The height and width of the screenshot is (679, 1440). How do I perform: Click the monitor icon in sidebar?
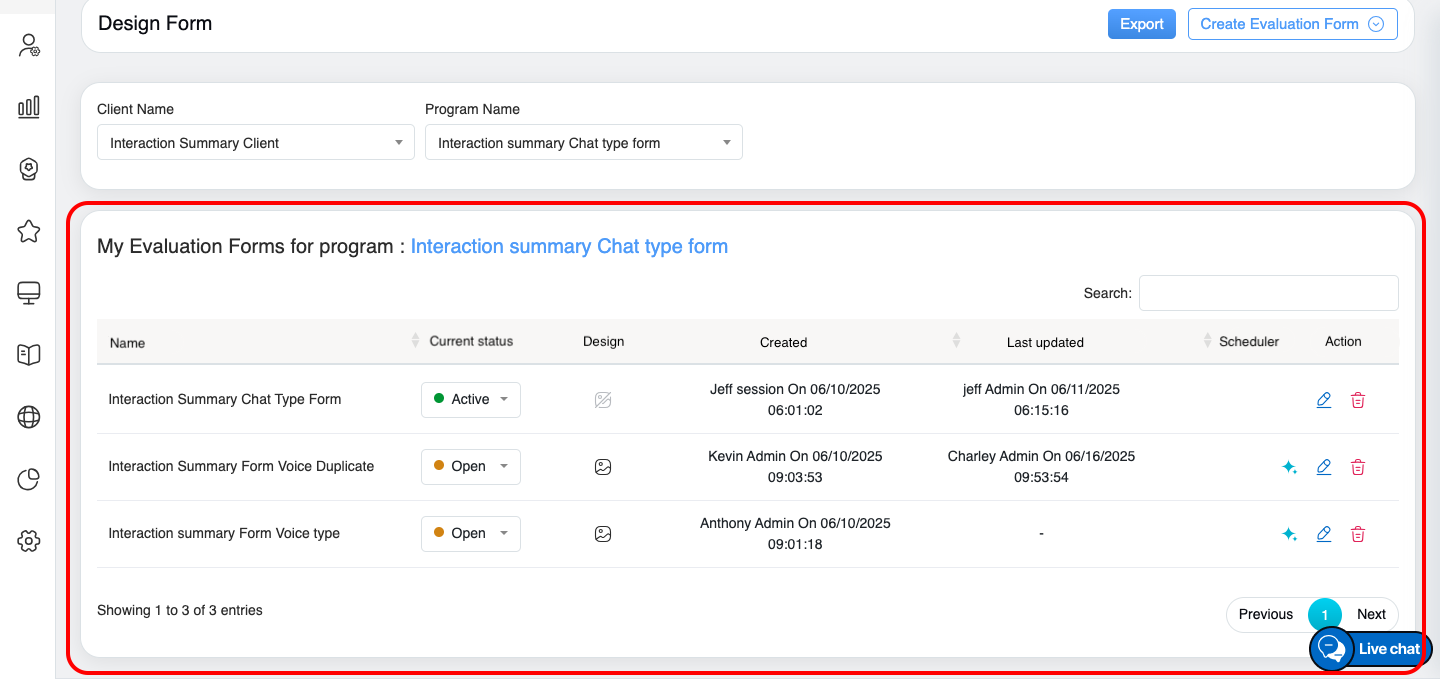point(29,293)
